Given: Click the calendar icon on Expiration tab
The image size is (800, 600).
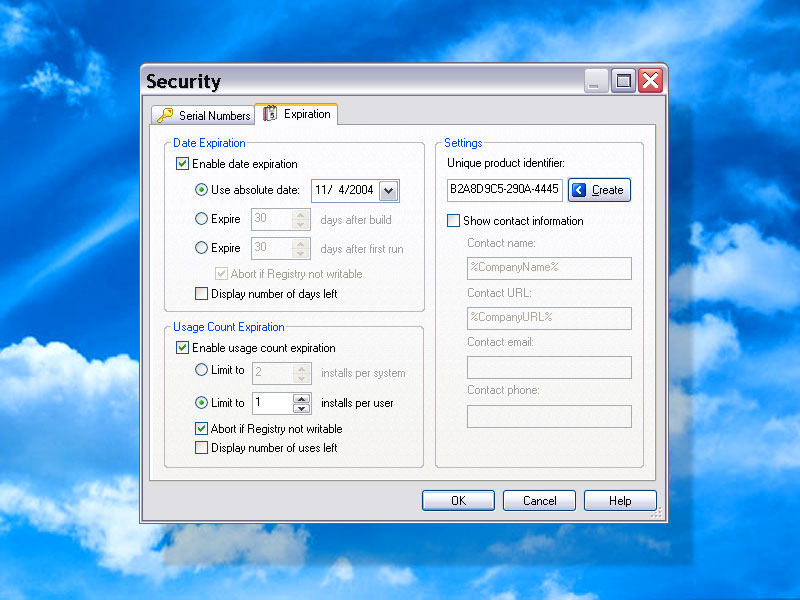Looking at the screenshot, I should pos(270,113).
